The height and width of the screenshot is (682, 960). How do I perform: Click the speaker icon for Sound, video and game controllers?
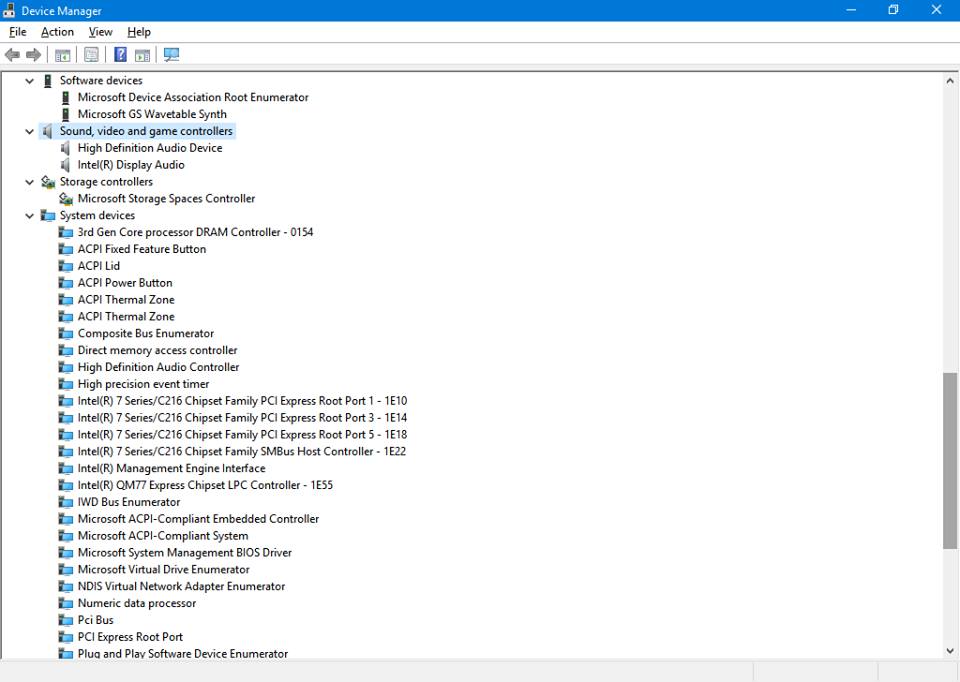click(x=47, y=131)
